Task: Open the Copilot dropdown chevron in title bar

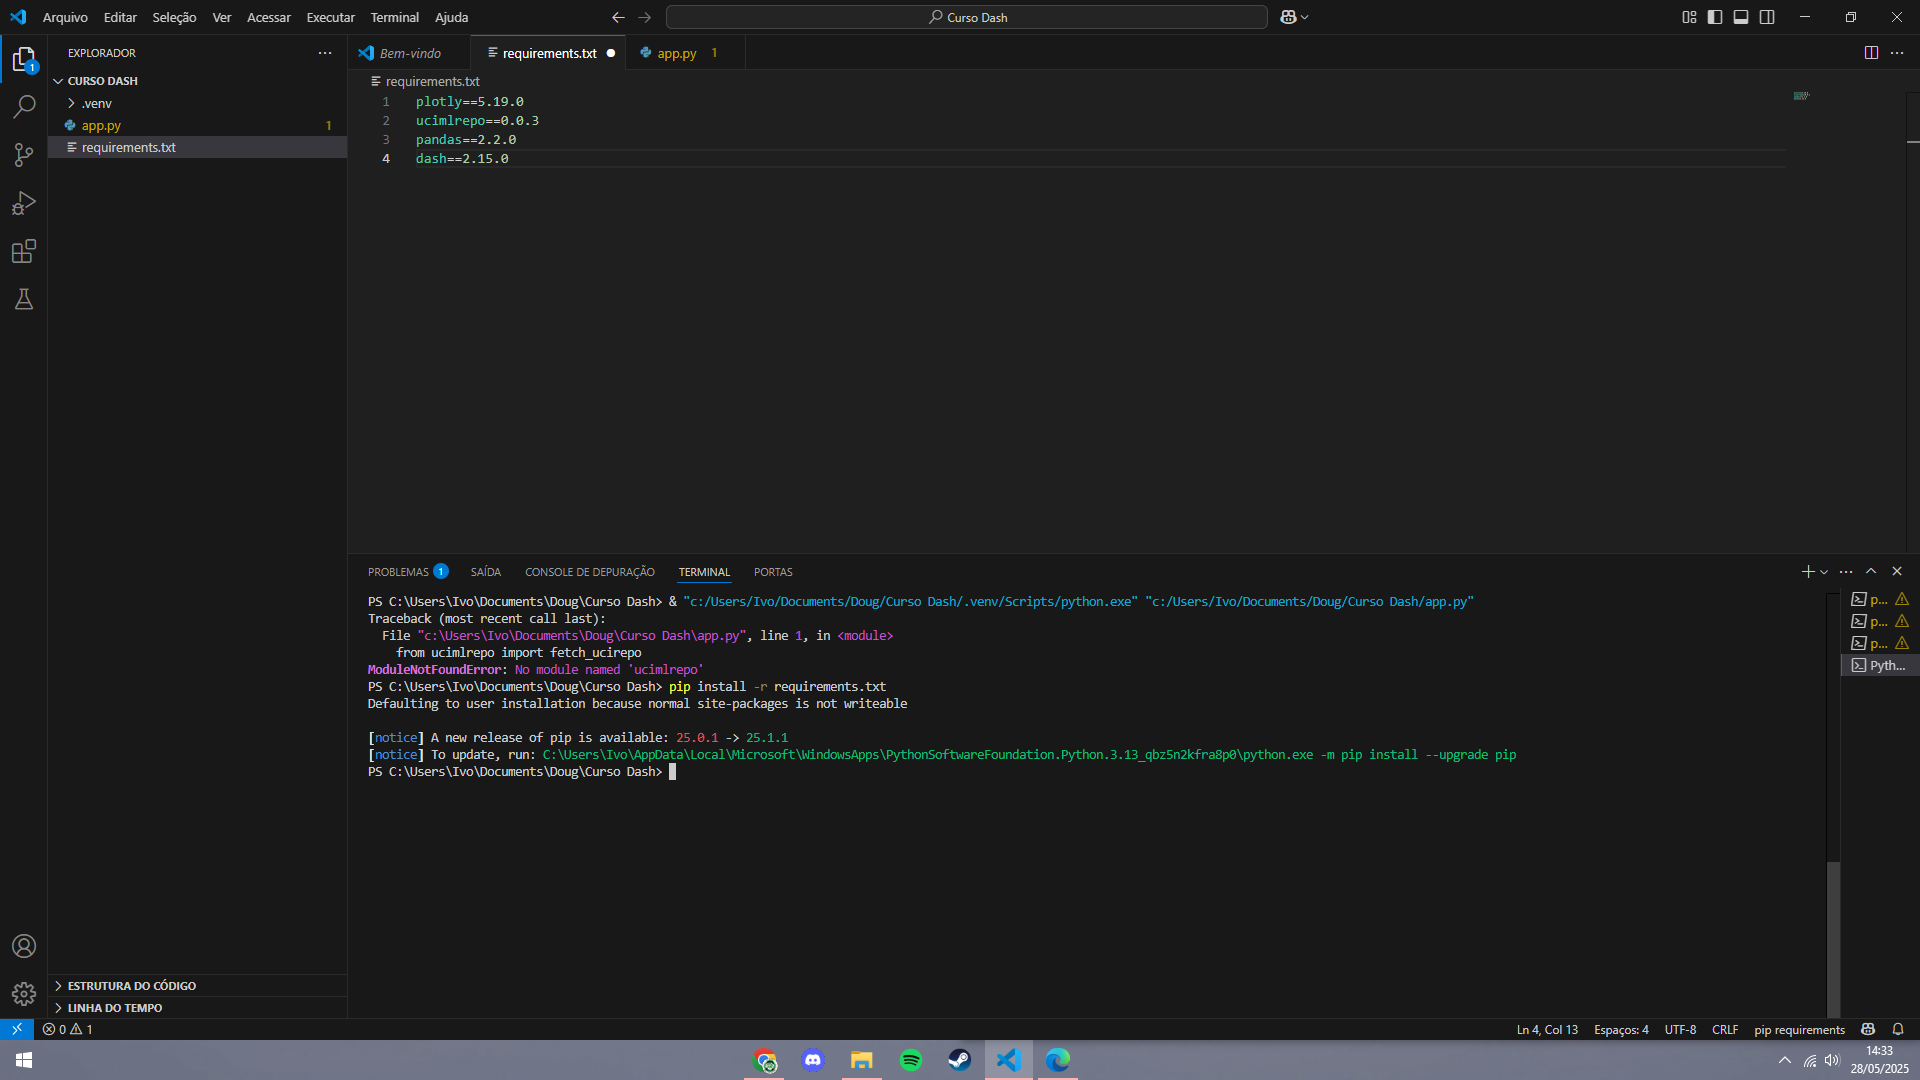Action: (1304, 17)
